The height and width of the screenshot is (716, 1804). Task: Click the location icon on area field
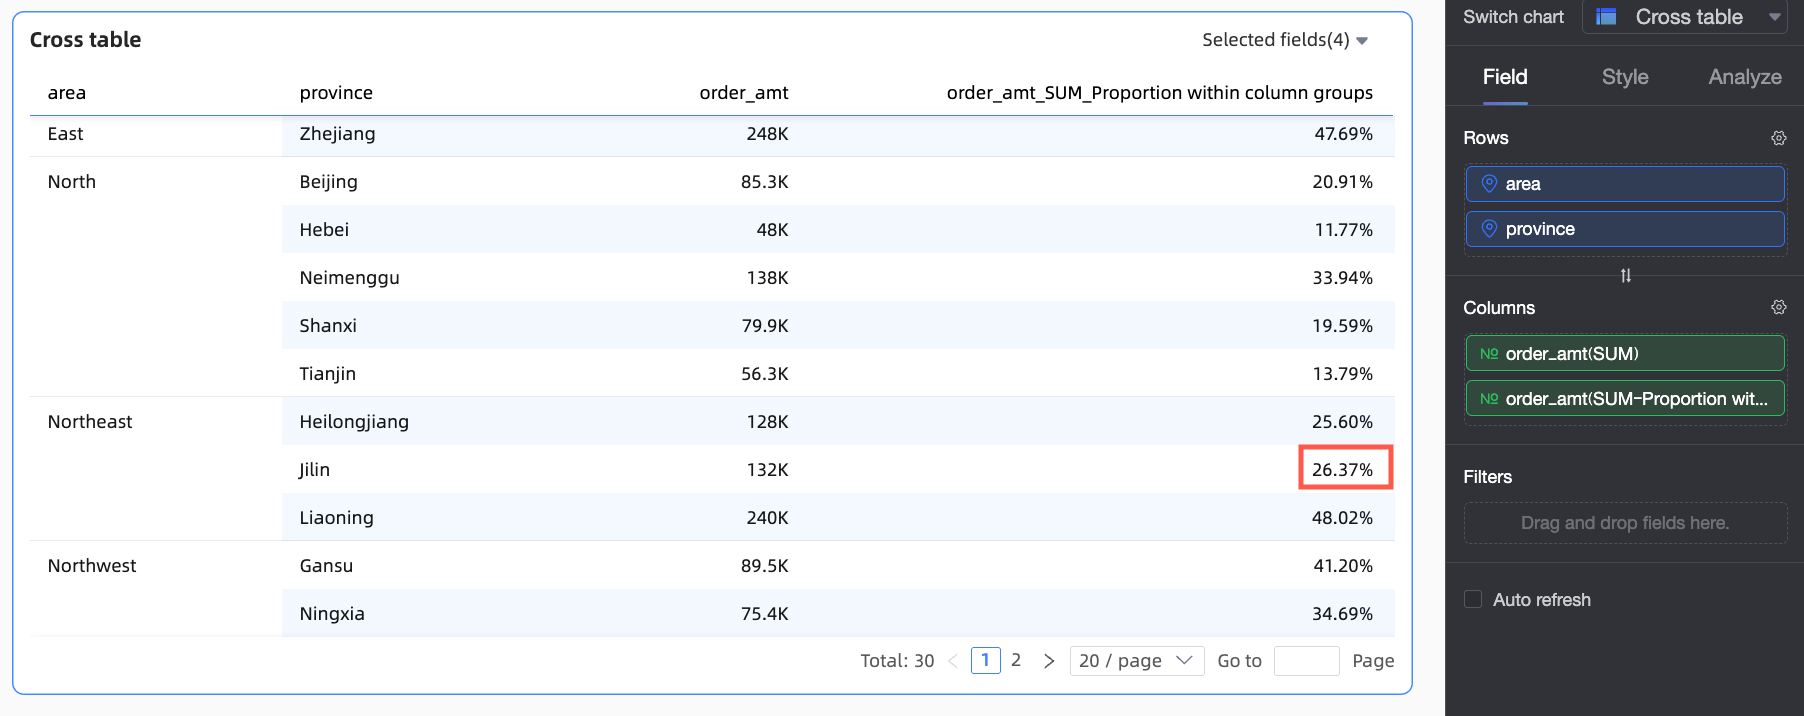[x=1489, y=184]
